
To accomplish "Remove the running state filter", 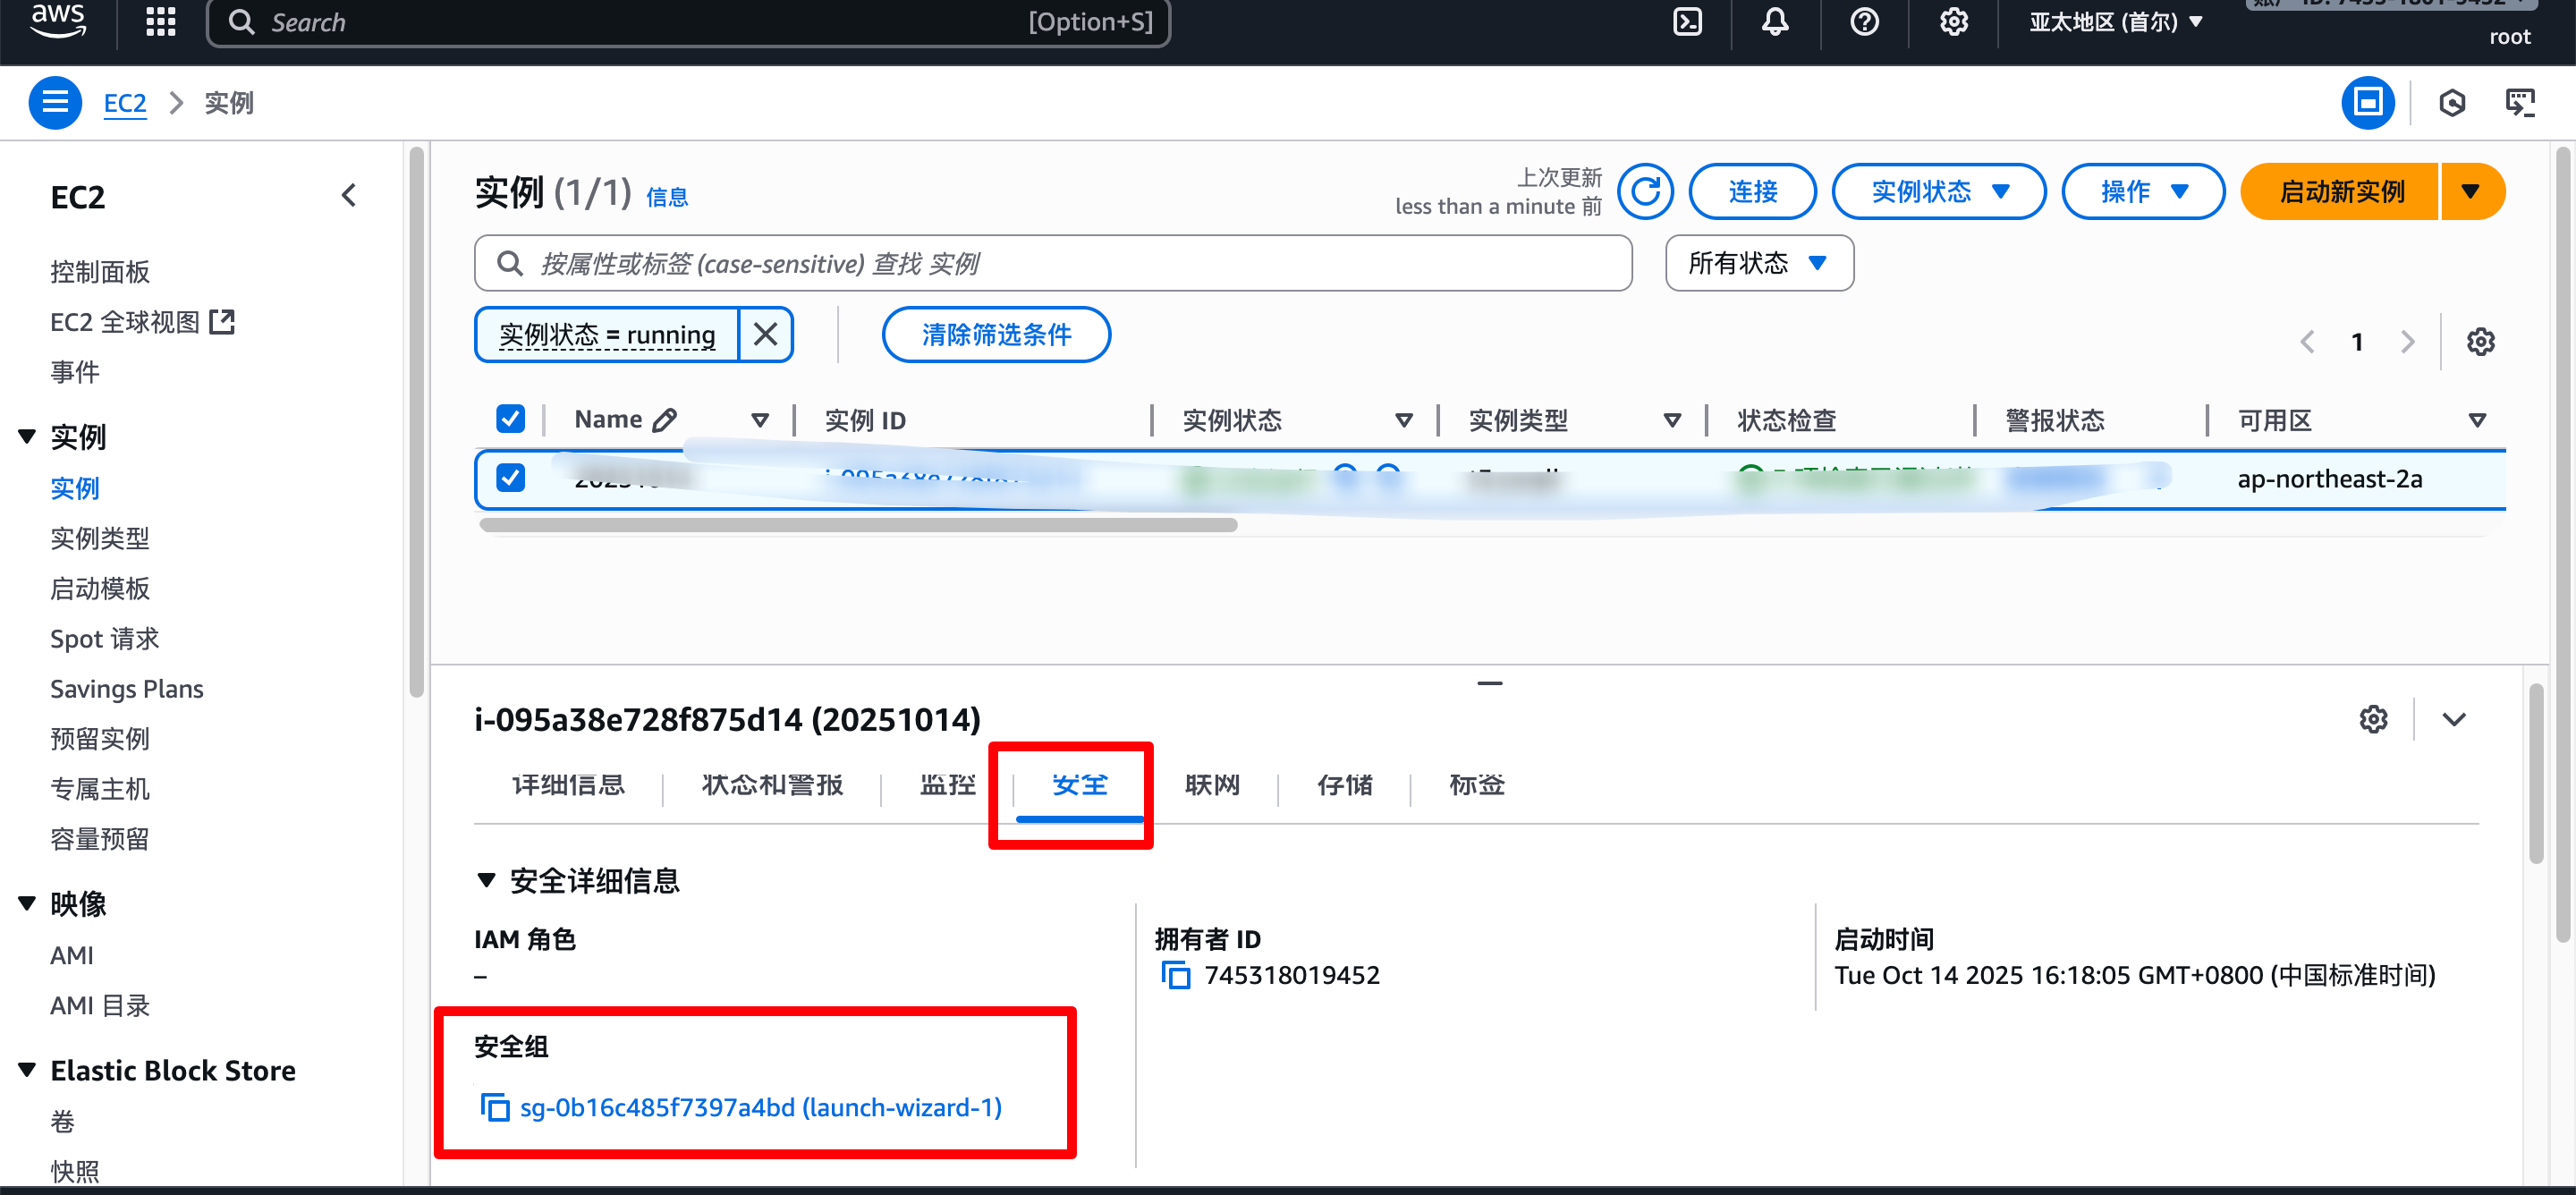I will point(765,334).
